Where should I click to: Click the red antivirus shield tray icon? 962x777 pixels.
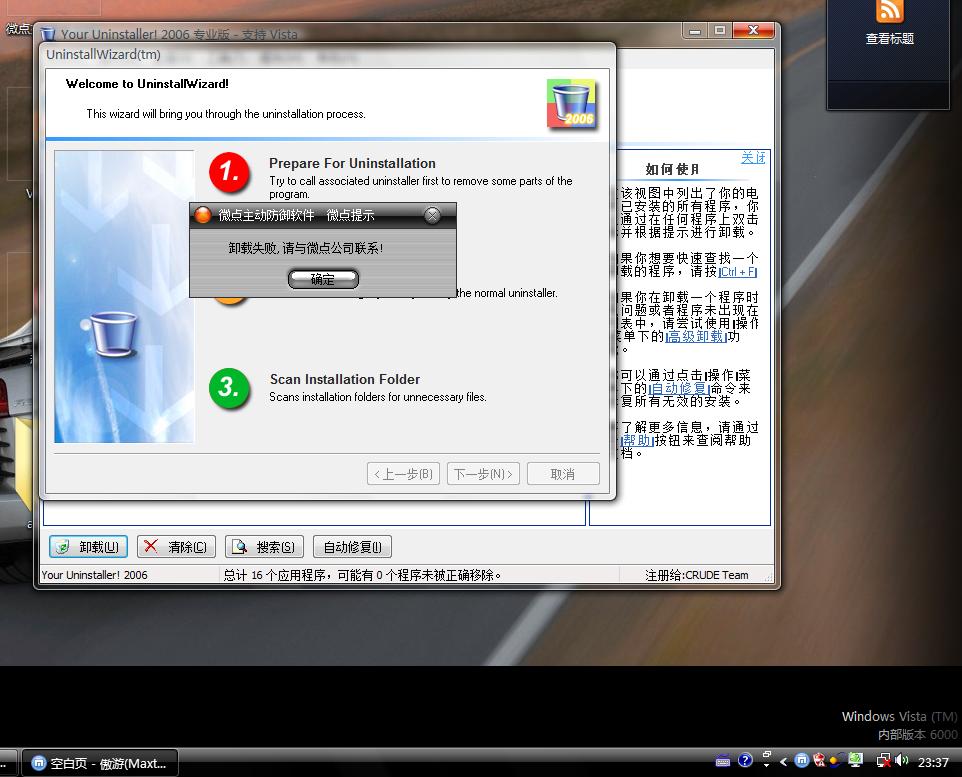pyautogui.click(x=818, y=760)
